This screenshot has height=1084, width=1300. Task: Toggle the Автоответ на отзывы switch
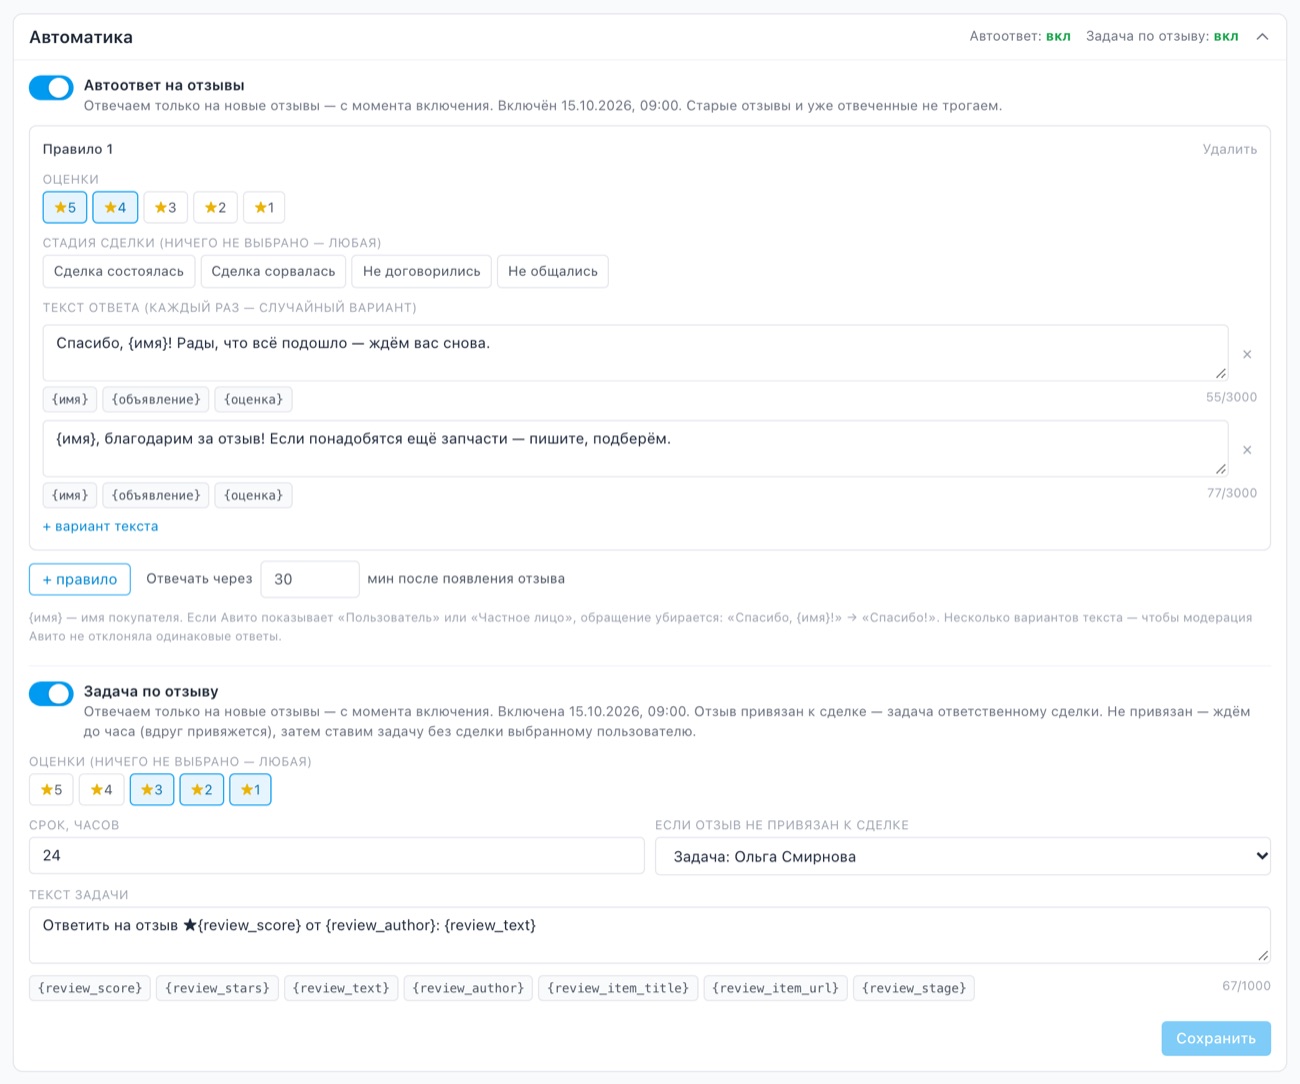(x=51, y=88)
